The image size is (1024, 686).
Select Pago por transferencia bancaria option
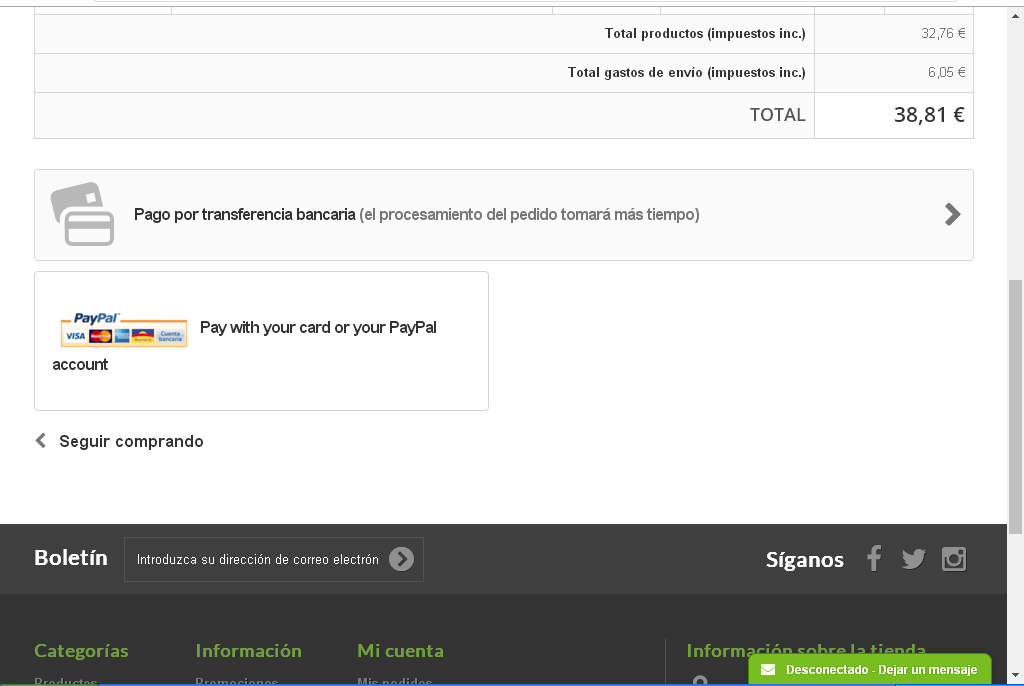point(245,214)
